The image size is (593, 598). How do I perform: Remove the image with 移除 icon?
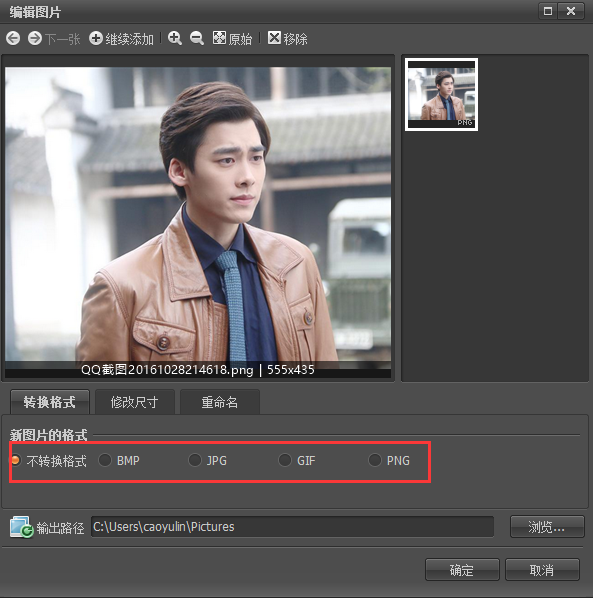(x=274, y=38)
